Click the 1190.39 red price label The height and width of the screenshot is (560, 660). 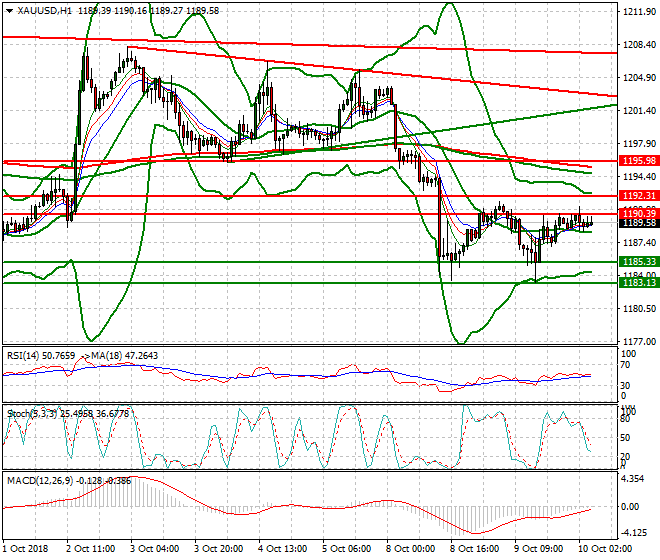[x=639, y=213]
